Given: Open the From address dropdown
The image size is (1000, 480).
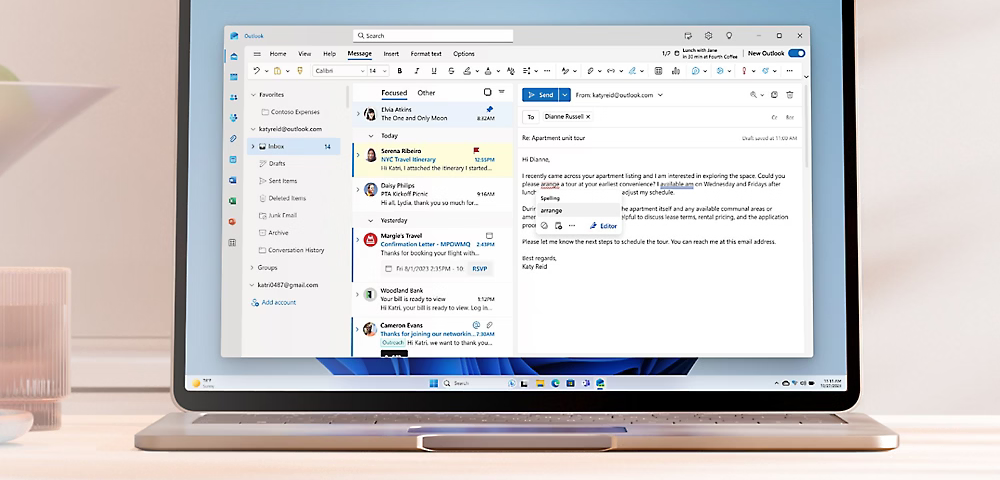Looking at the screenshot, I should [660, 95].
